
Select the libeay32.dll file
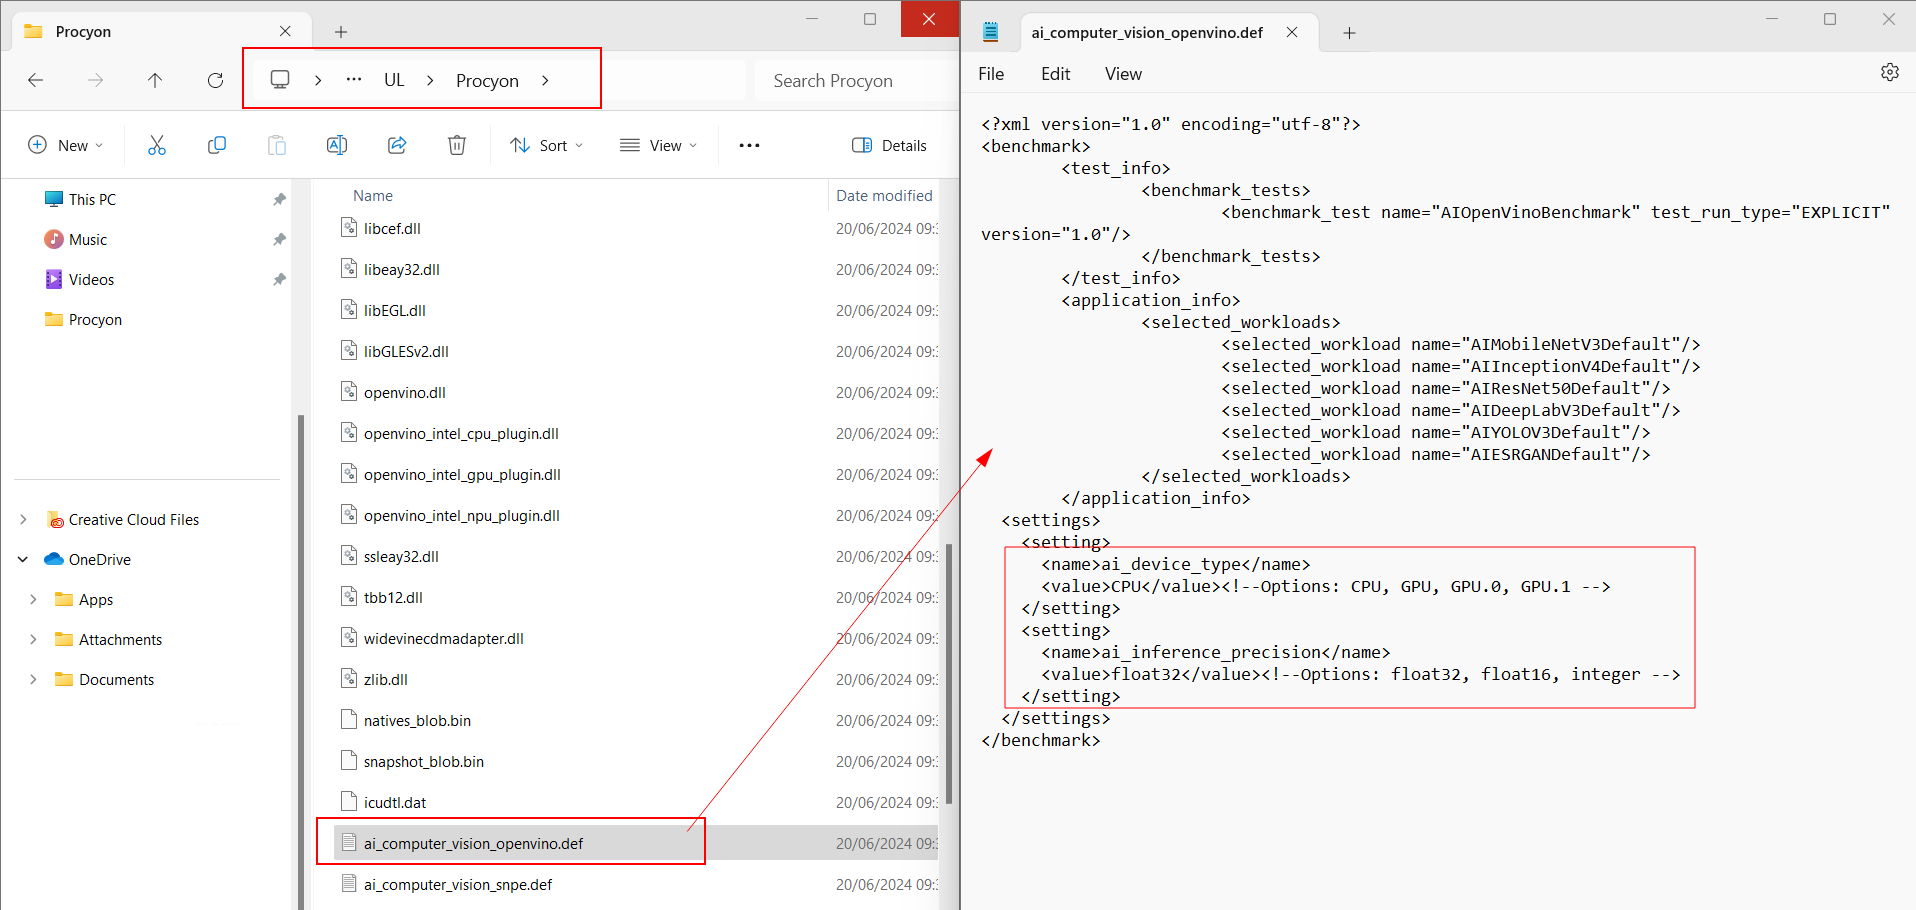(x=401, y=269)
